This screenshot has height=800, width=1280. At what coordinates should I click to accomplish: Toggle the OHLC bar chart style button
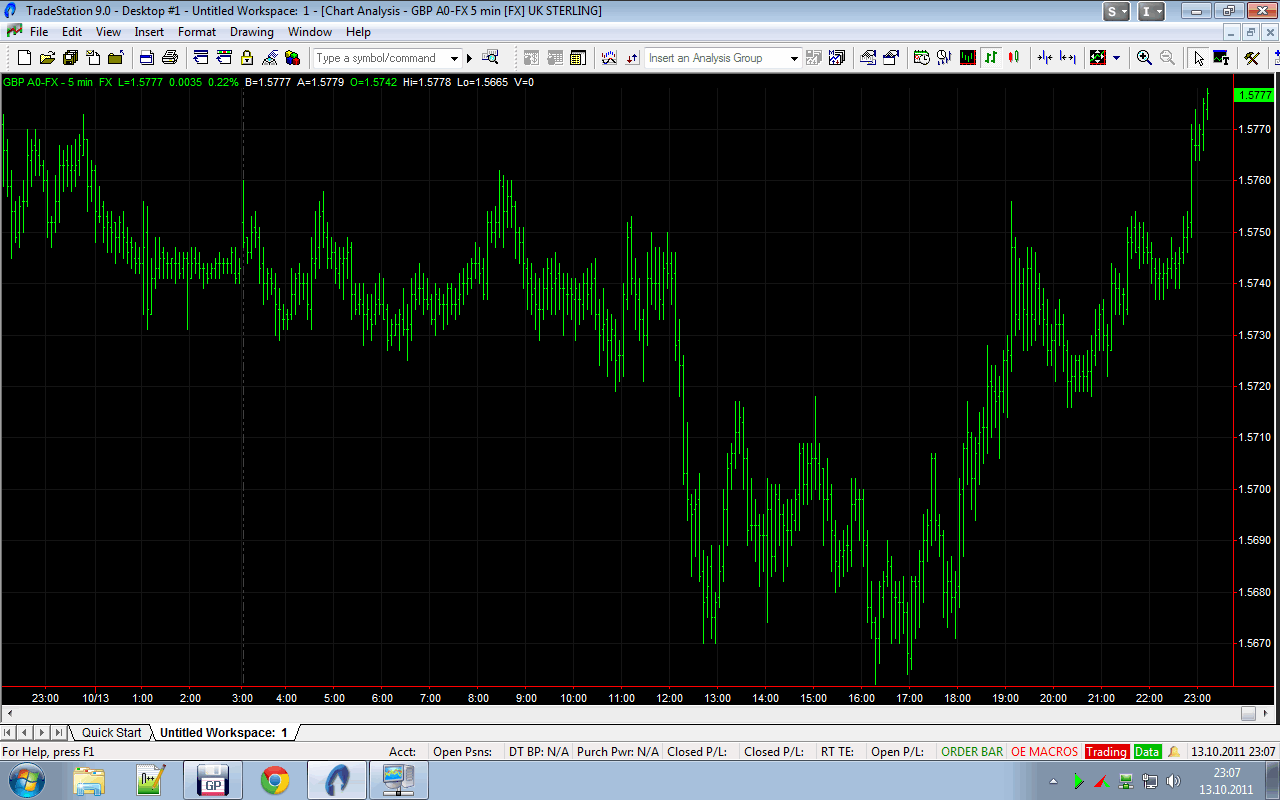point(990,58)
